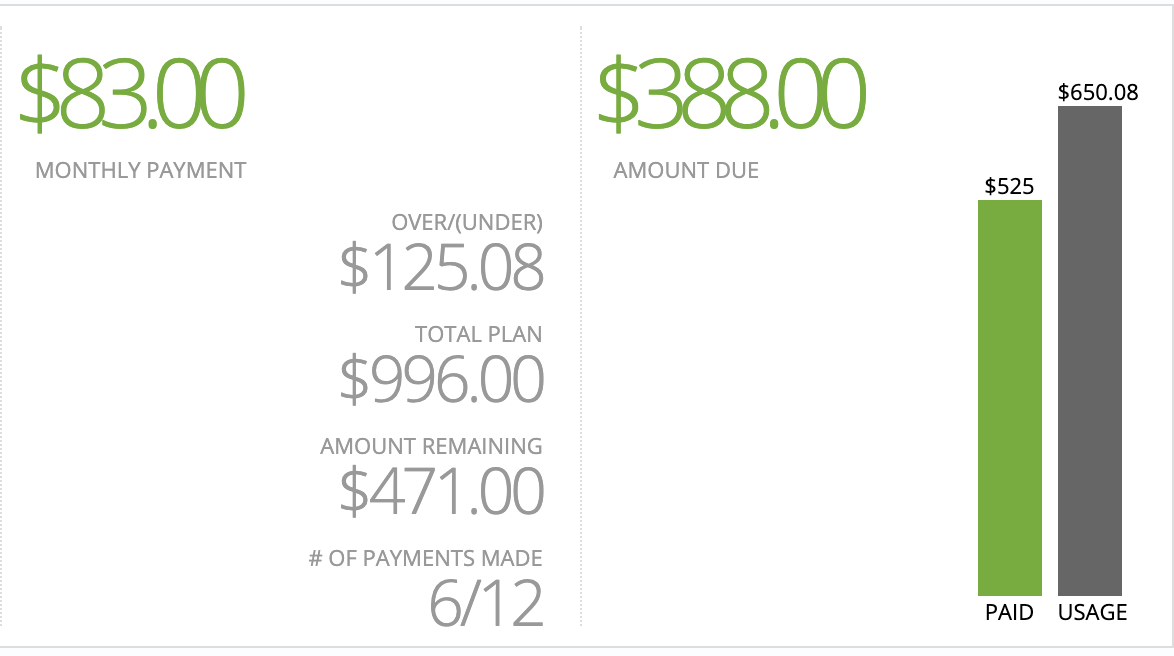Image resolution: width=1174 pixels, height=656 pixels.
Task: Click the PAID axis label
Action: 1009,613
